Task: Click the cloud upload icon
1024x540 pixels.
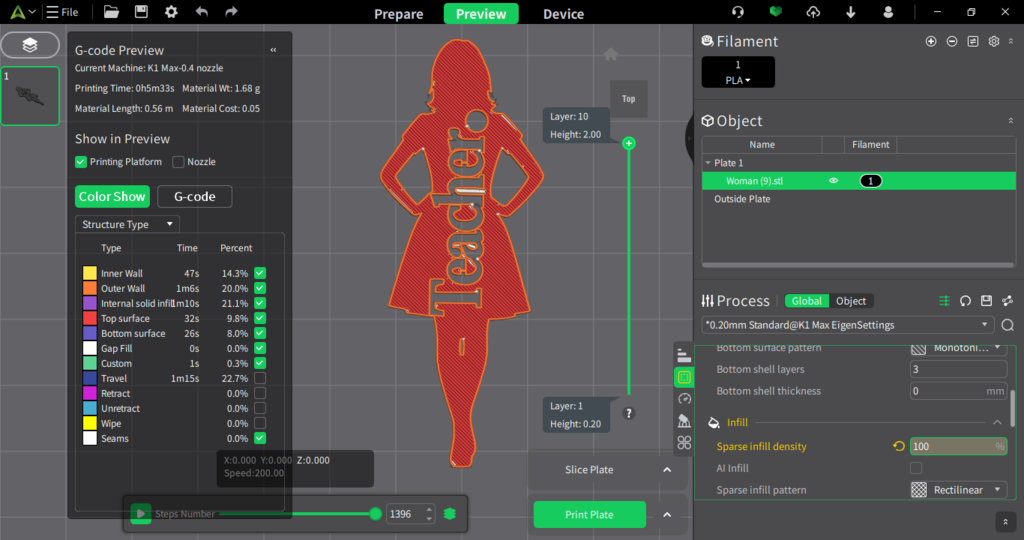Action: 813,12
